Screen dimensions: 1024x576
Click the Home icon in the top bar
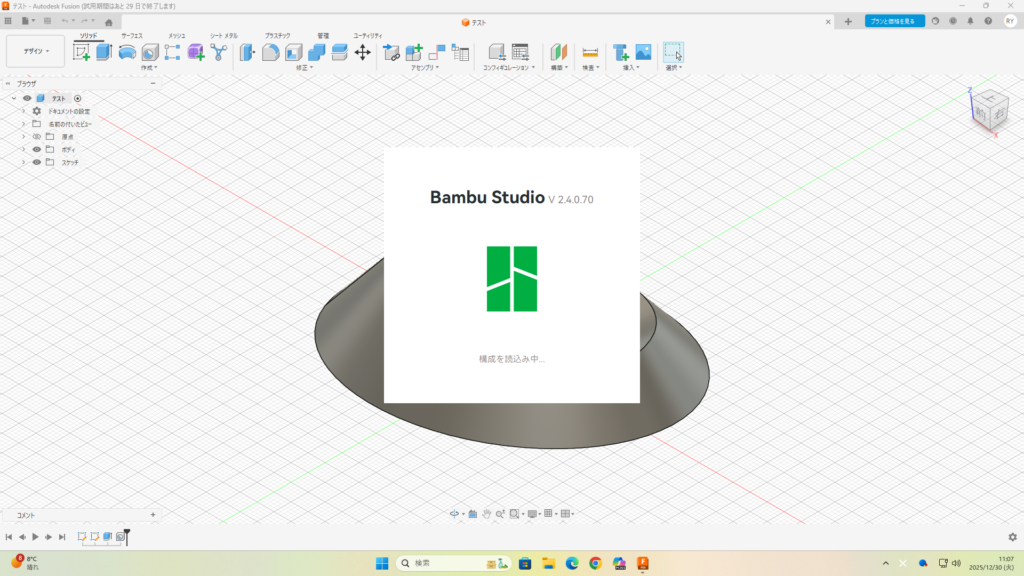[108, 22]
